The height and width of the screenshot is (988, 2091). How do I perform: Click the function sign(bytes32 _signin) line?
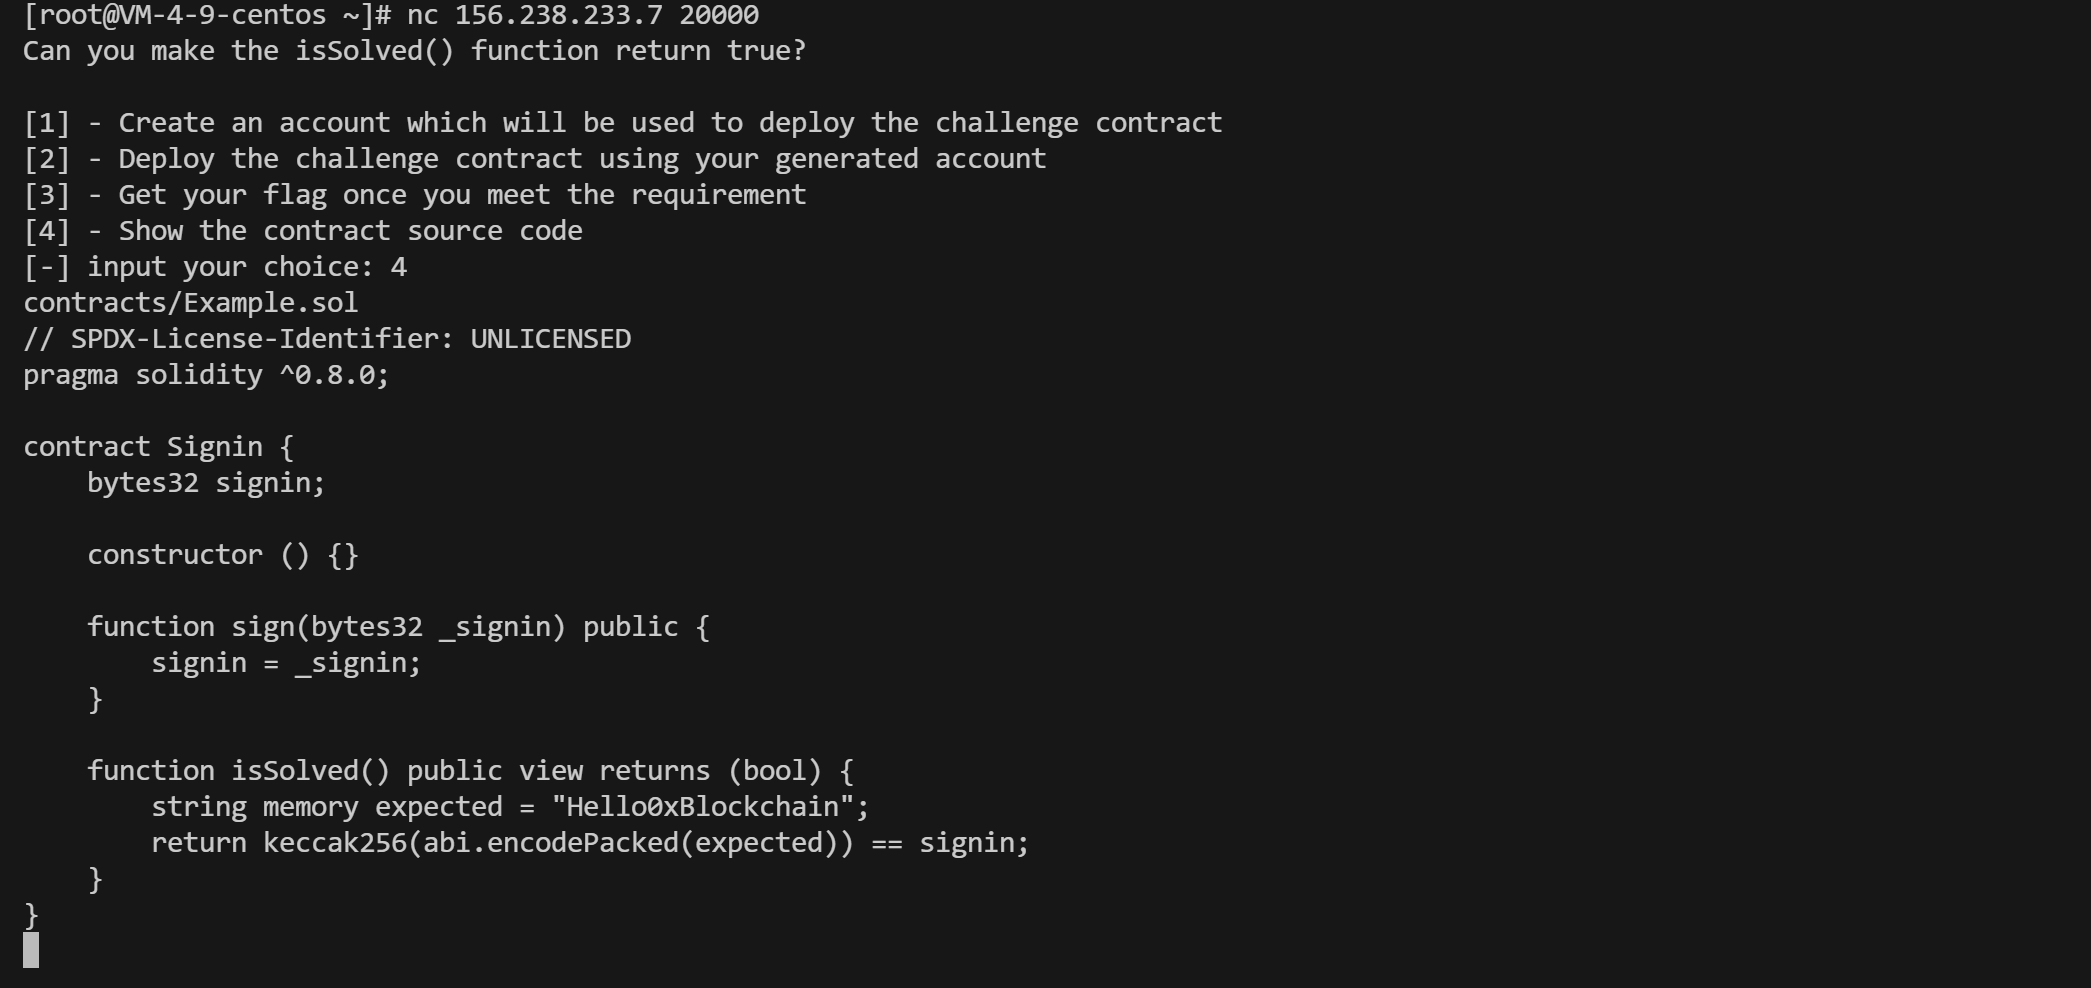coord(399,627)
